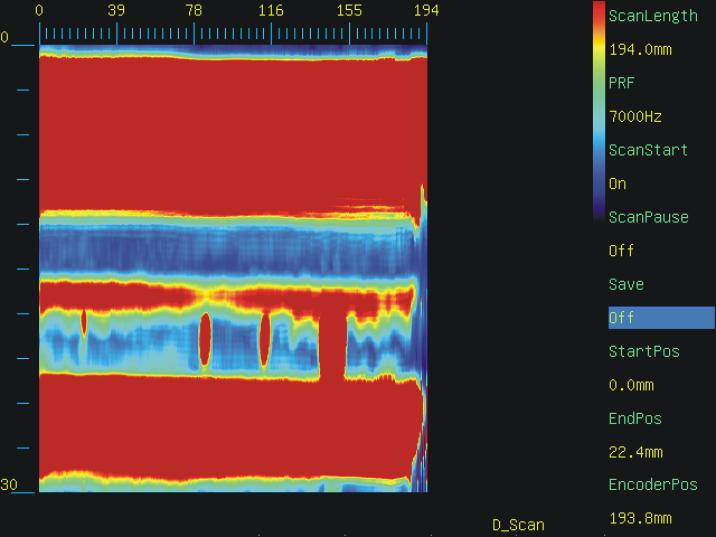Select the StartPos parameter label
The height and width of the screenshot is (537, 716).
pos(644,351)
